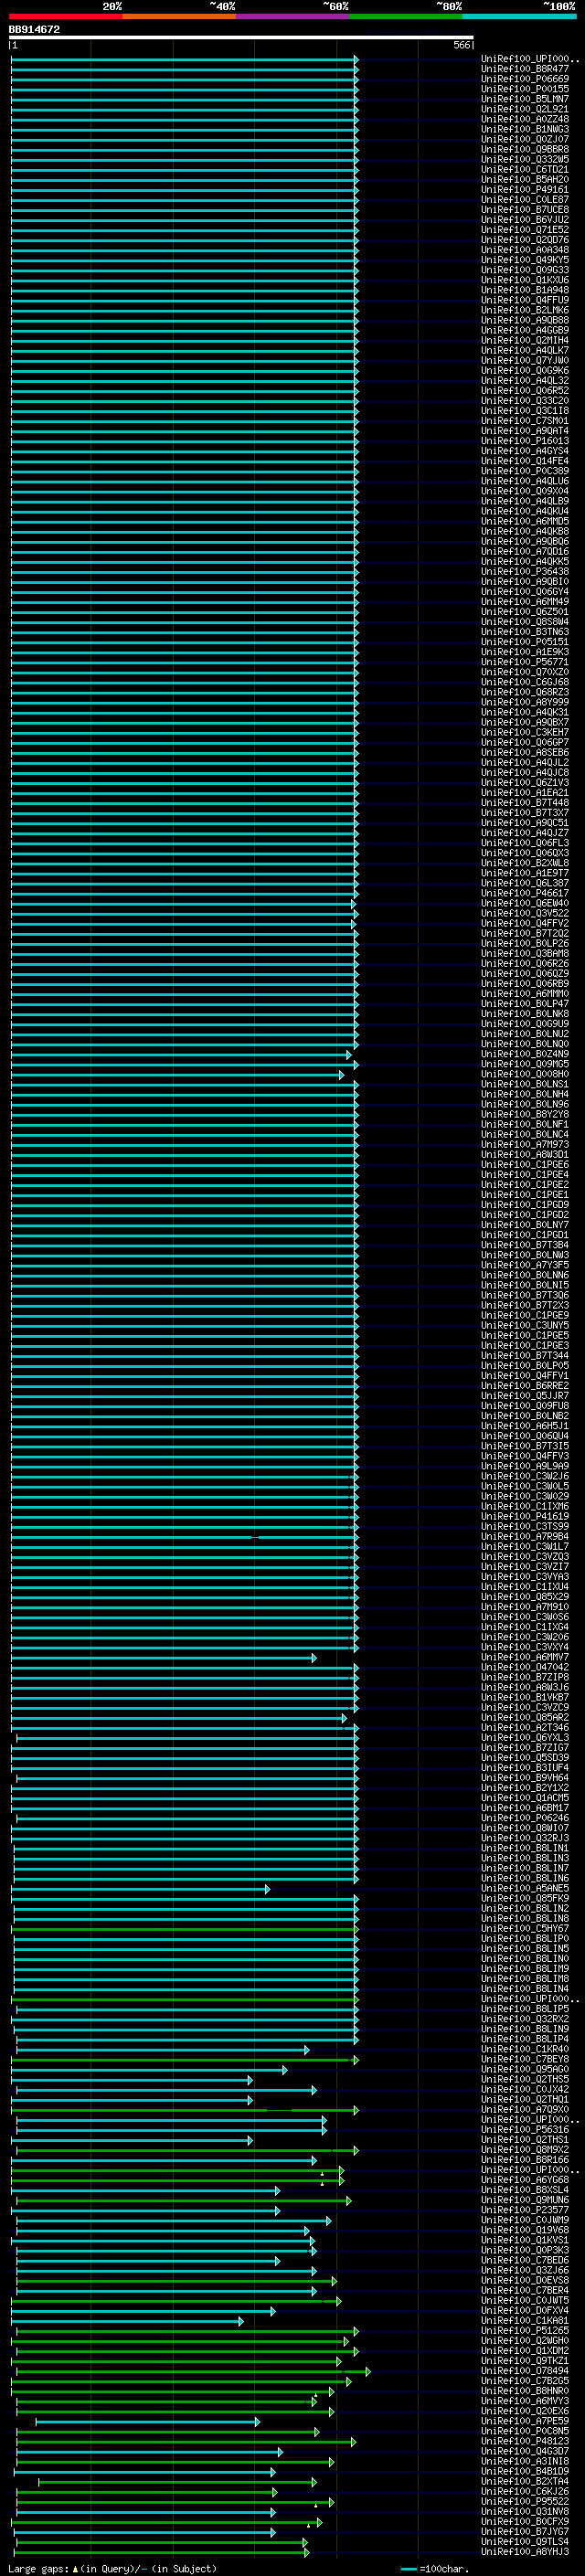585x2576 pixels.
Task: Open hit UniRef100_B8R477
Action: click(x=525, y=69)
